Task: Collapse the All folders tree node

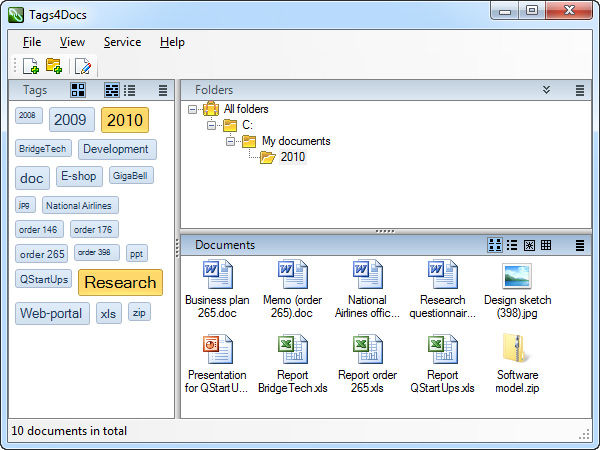Action: (x=193, y=109)
